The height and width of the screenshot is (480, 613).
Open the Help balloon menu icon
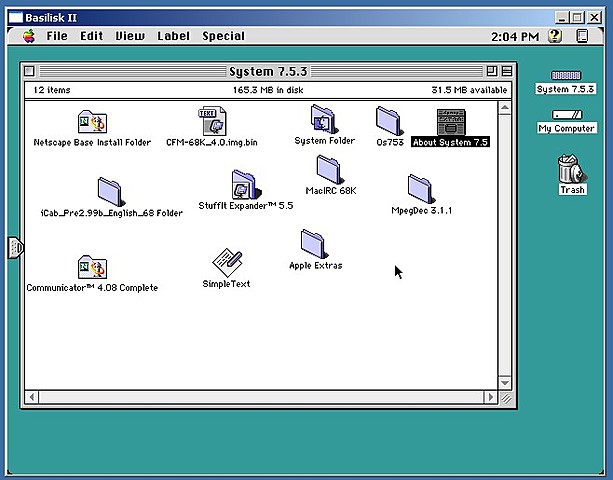pyautogui.click(x=555, y=36)
